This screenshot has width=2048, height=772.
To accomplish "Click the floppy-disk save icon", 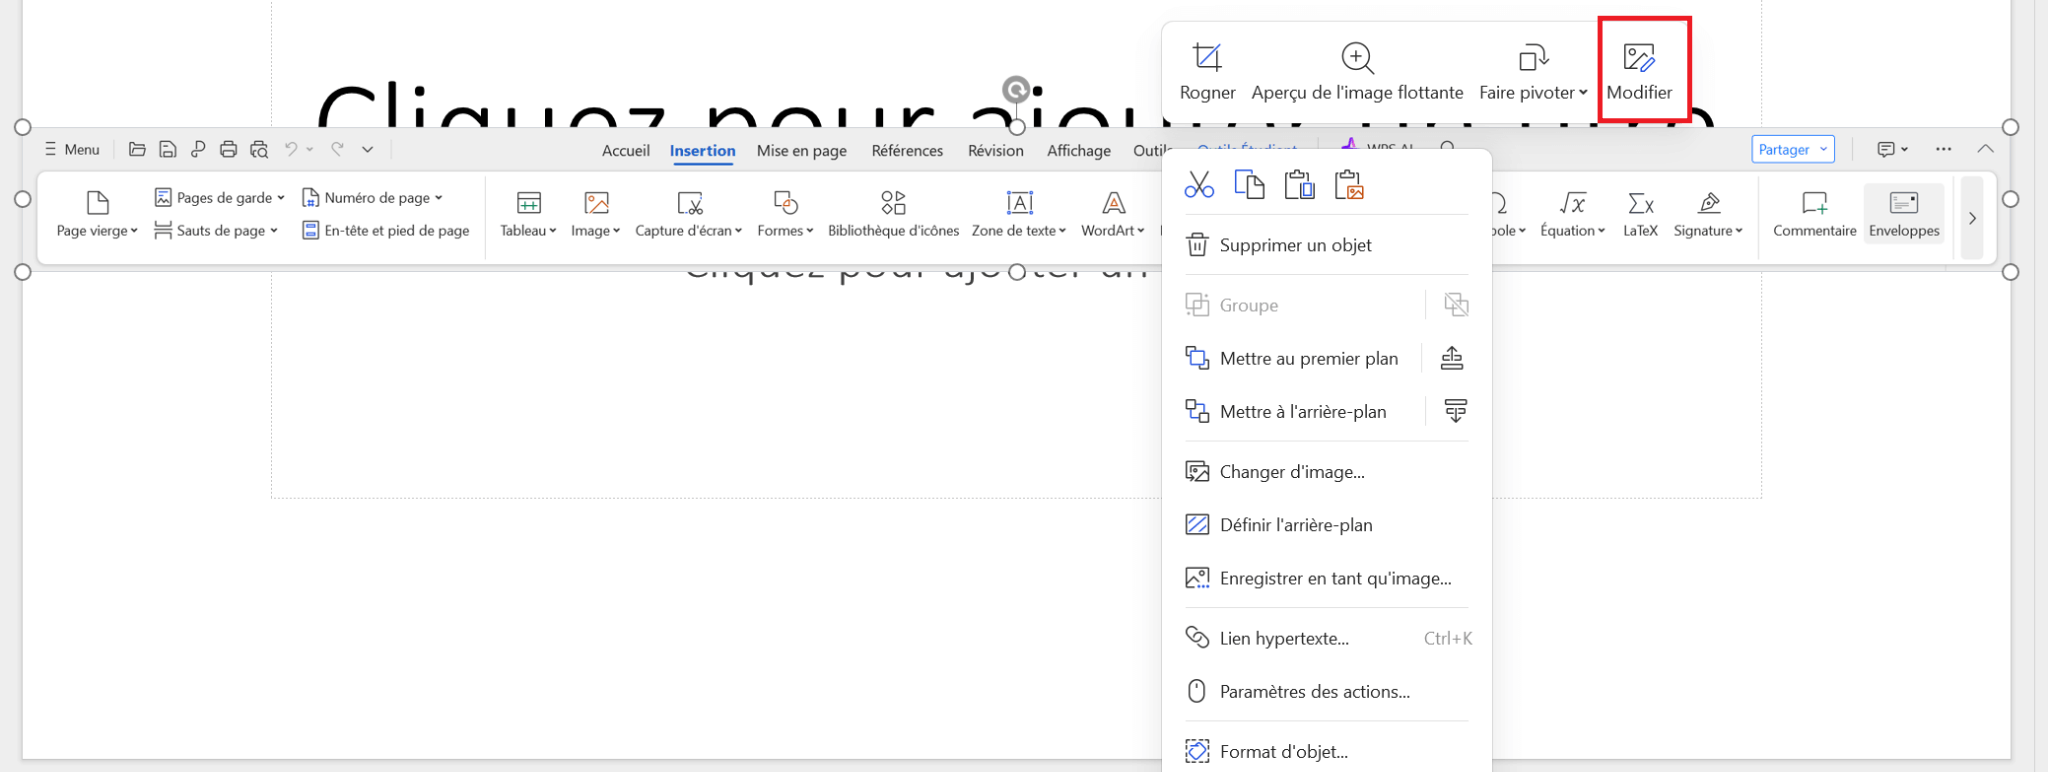I will 168,149.
